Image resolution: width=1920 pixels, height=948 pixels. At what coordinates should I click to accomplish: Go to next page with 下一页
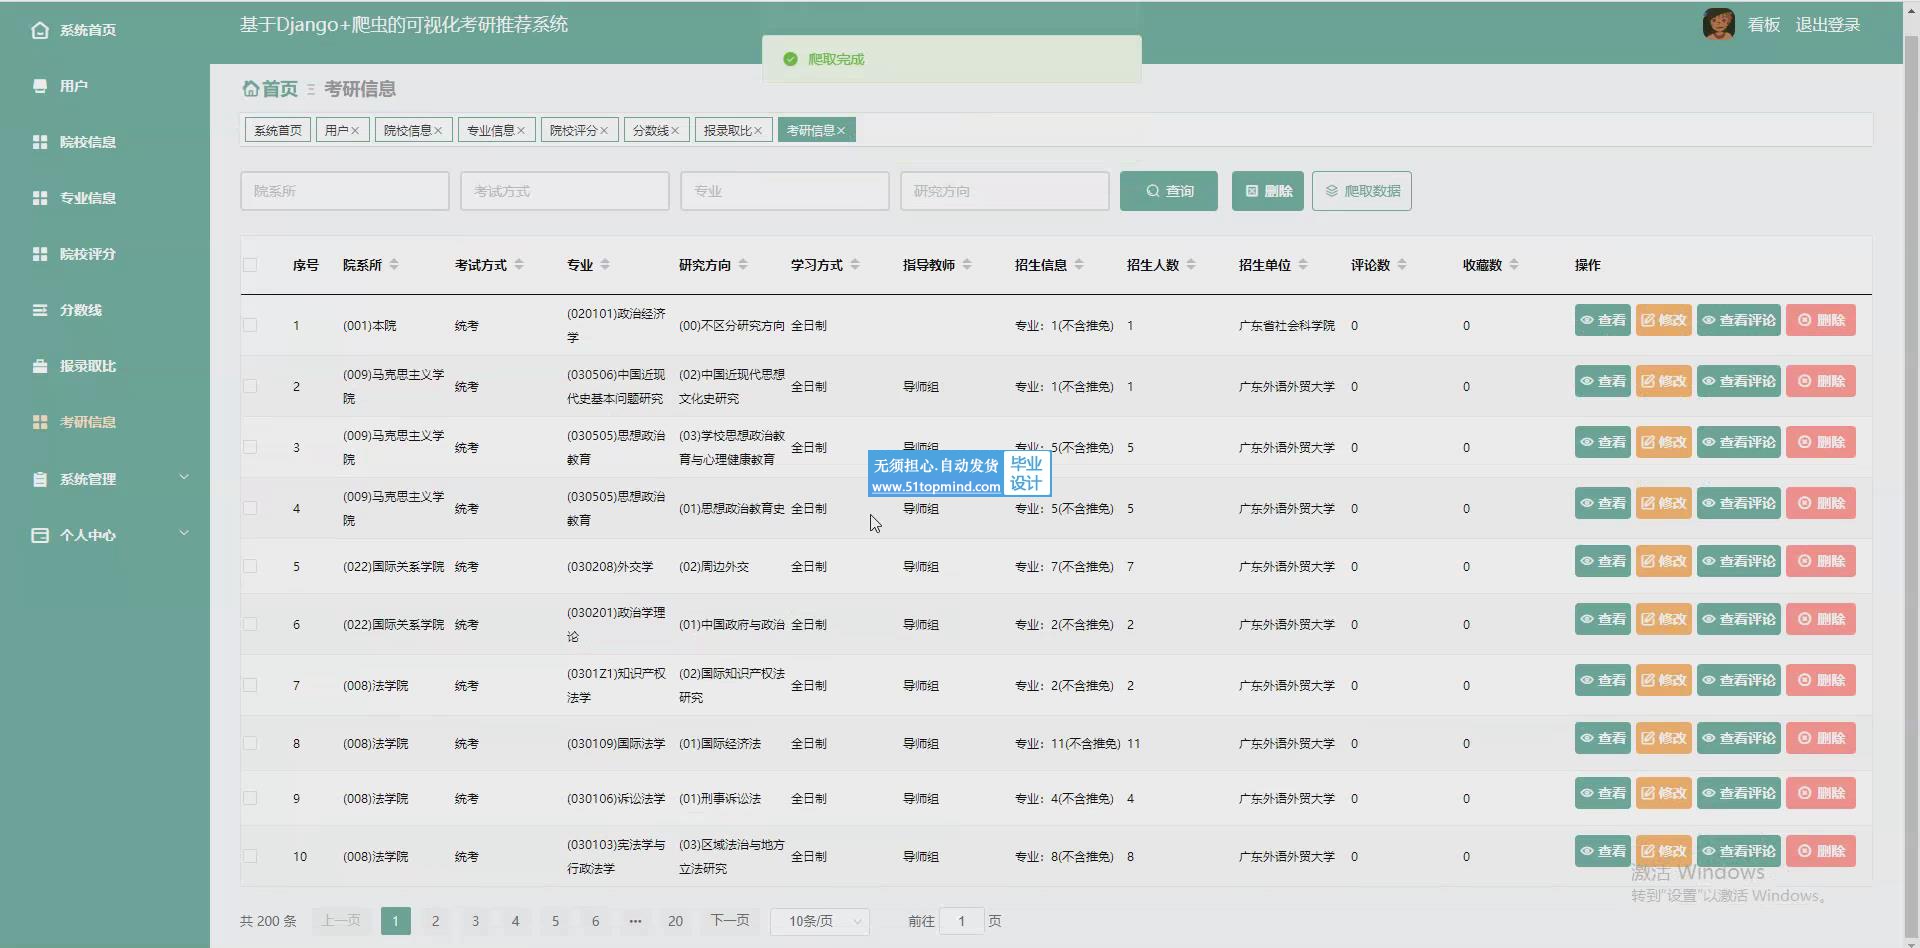pyautogui.click(x=730, y=920)
